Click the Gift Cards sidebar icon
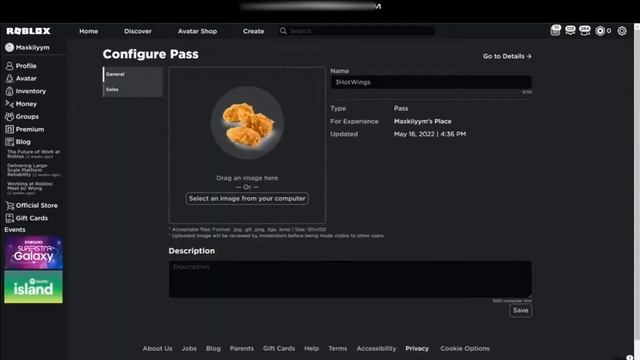Screen dimensions: 640x360 (x=9, y=218)
